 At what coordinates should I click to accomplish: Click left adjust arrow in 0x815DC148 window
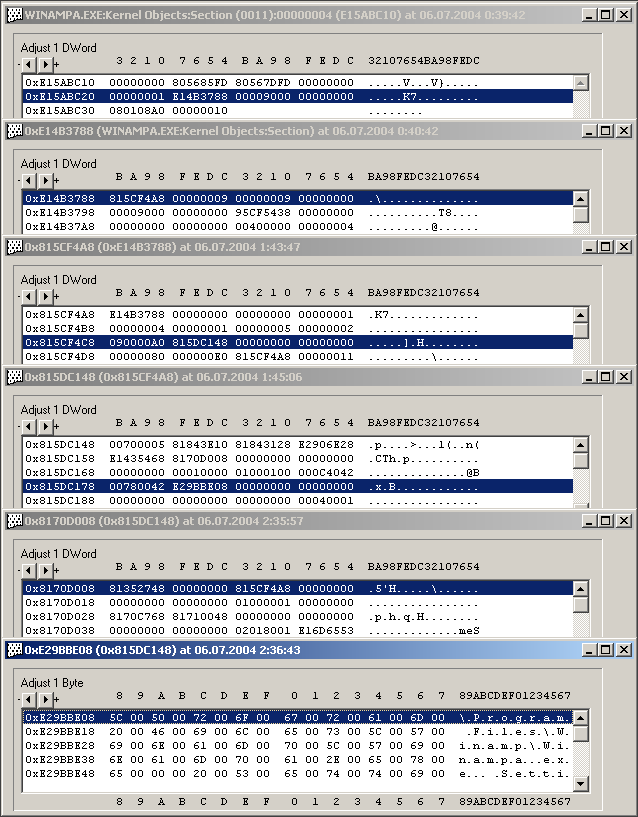click(28, 426)
